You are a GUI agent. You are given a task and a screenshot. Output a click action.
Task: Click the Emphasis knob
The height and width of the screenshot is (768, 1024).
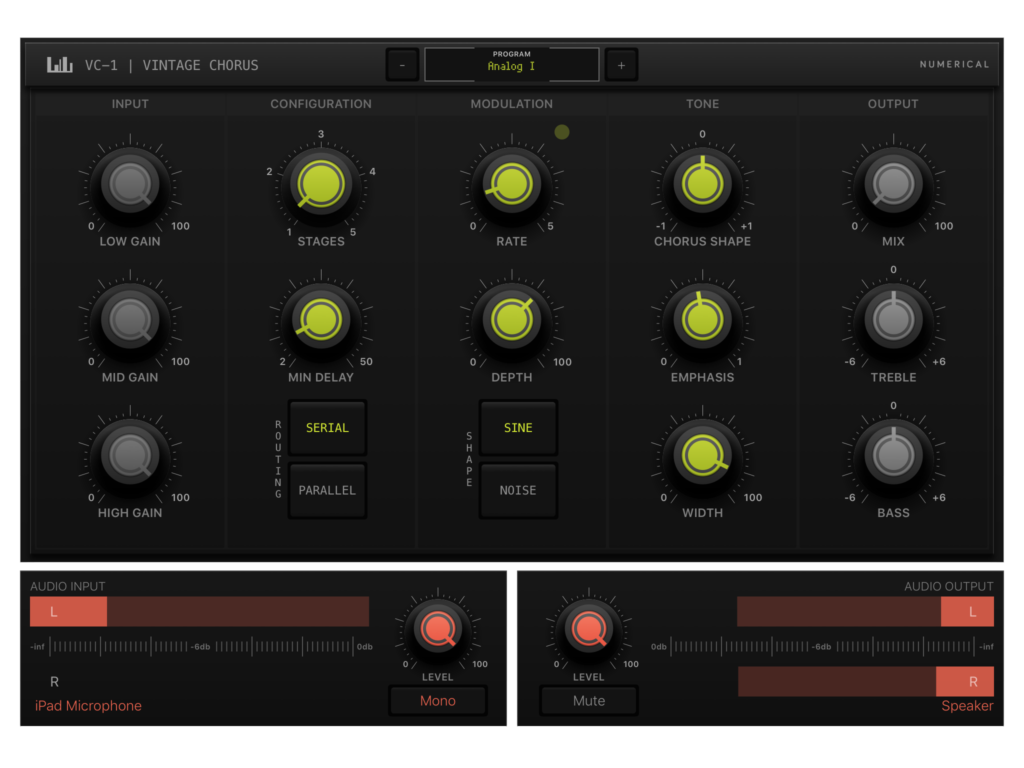coord(702,320)
